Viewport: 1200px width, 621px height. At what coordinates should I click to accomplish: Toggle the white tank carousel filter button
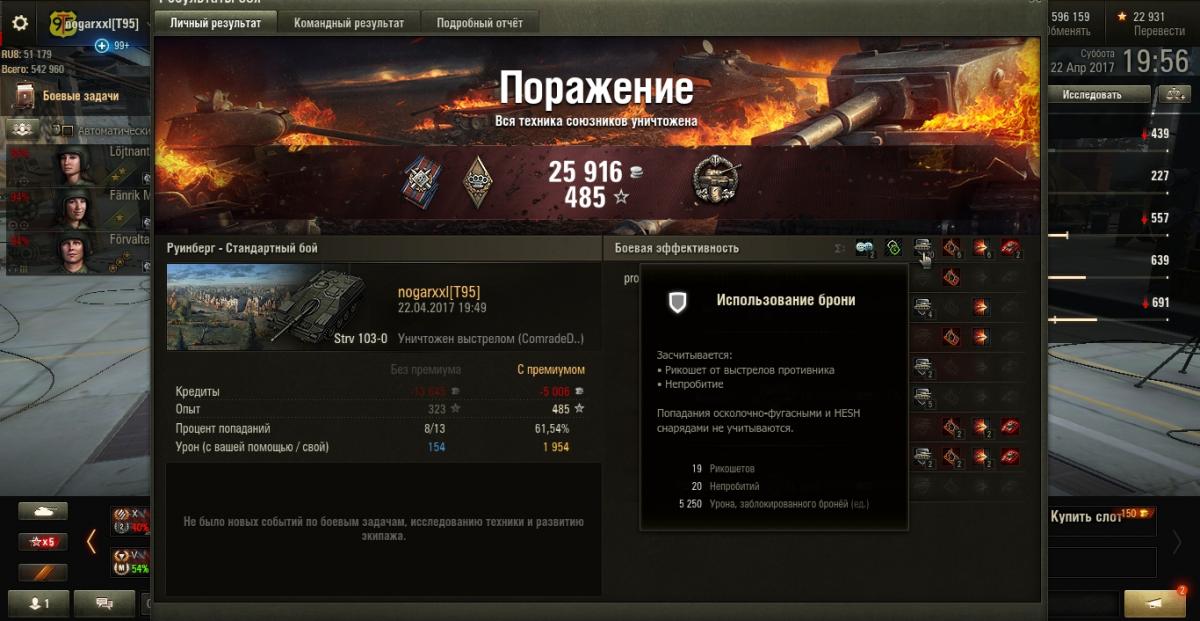pos(43,511)
